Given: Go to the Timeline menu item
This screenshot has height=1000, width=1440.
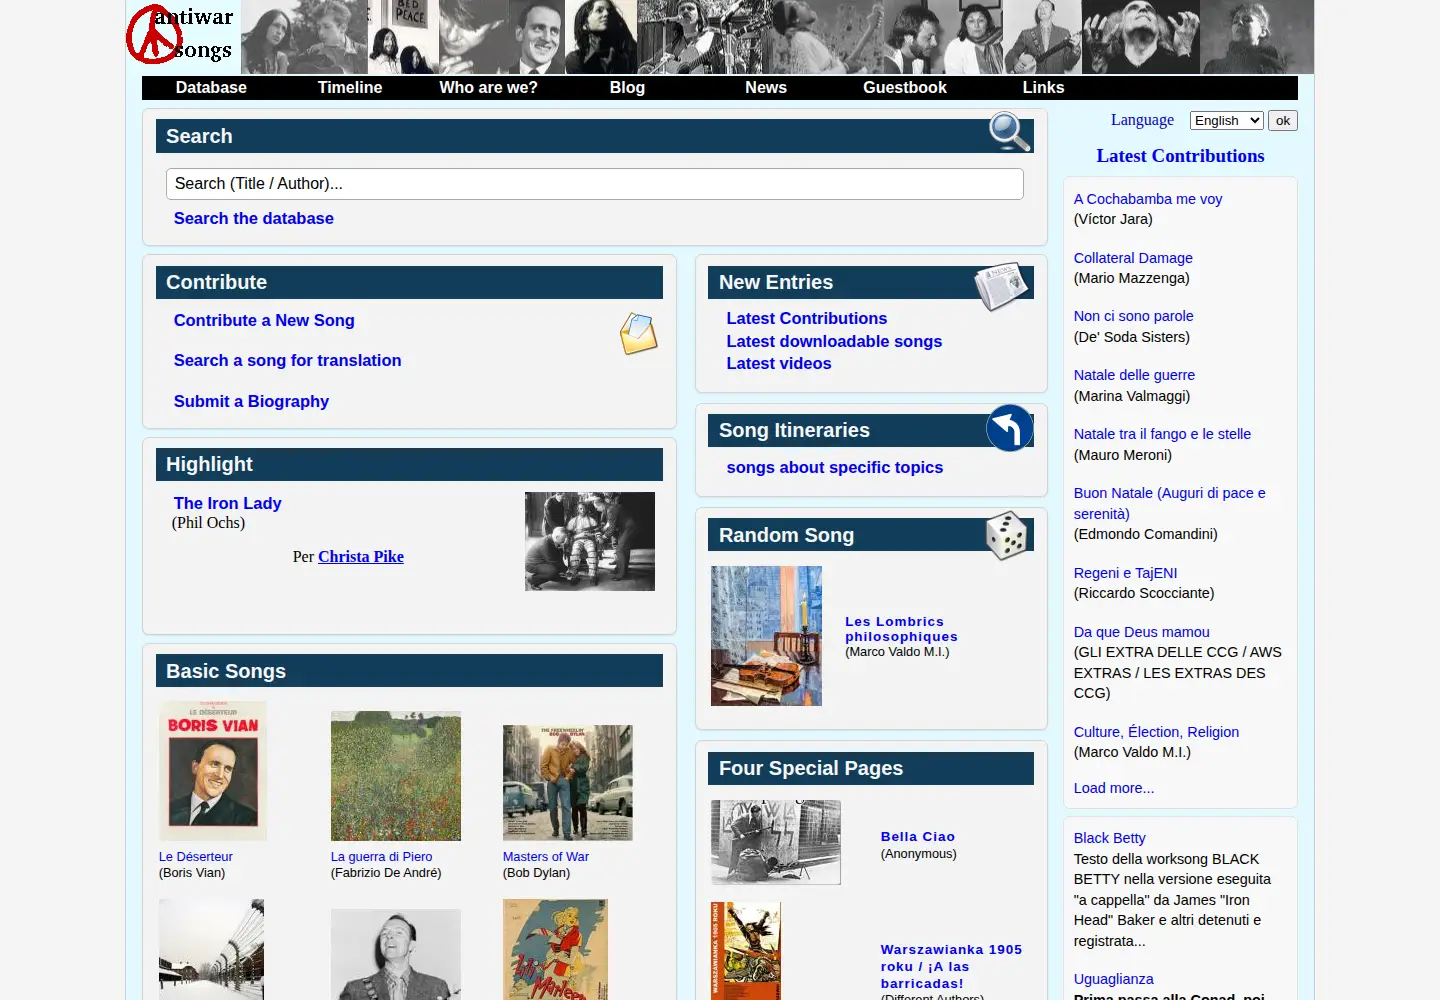Looking at the screenshot, I should pos(350,88).
